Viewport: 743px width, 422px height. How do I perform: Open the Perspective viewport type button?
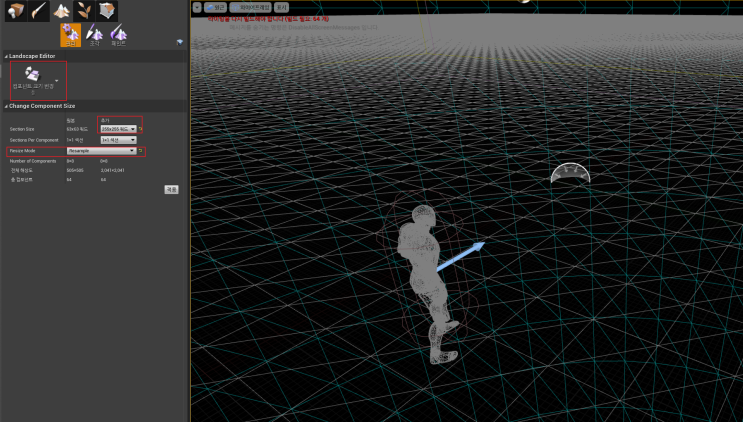215,6
